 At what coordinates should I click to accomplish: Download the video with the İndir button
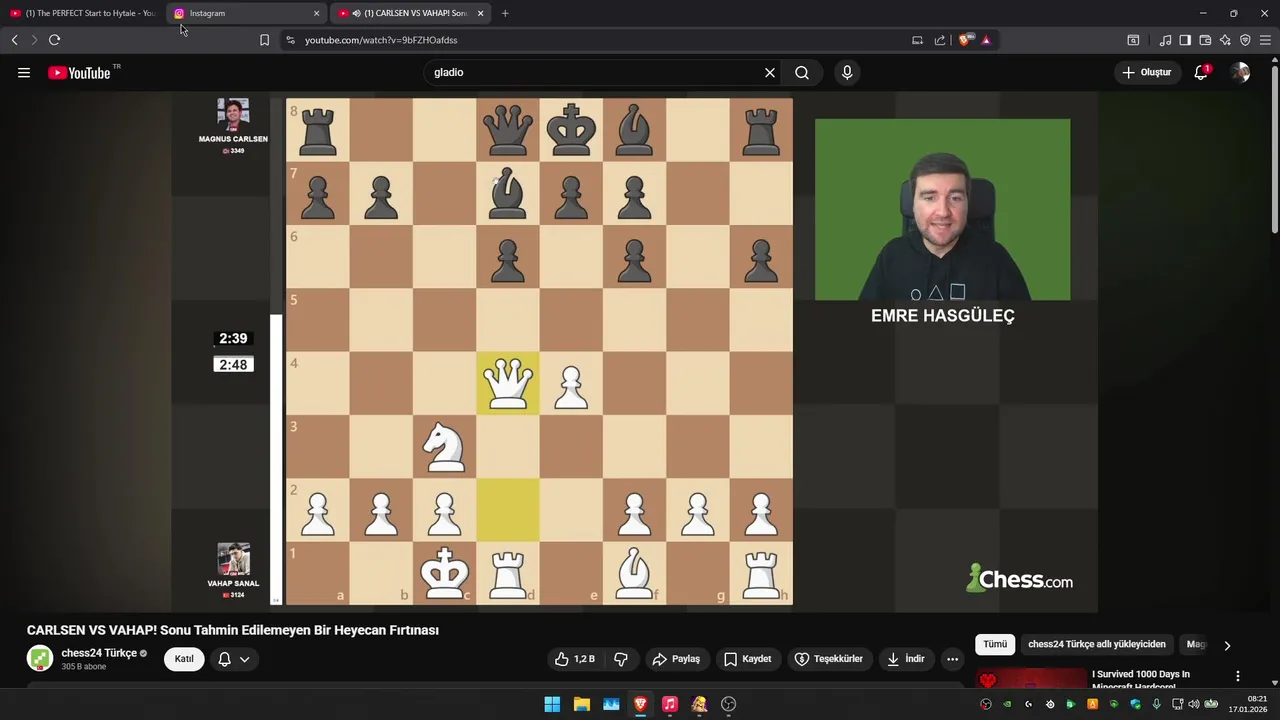(x=906, y=659)
